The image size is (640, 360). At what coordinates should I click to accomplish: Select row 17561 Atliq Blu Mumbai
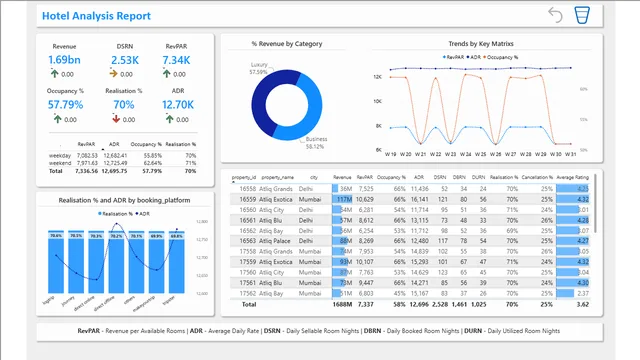pos(411,282)
